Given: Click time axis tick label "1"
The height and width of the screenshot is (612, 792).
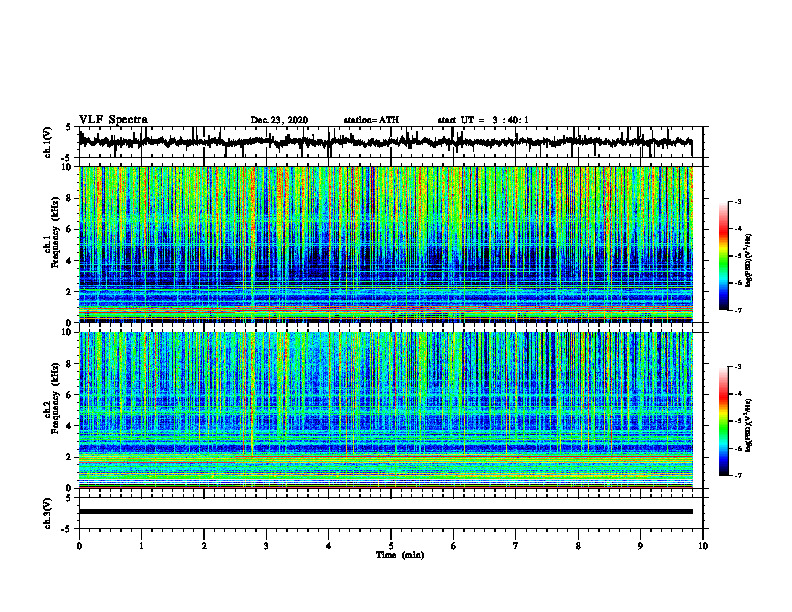Looking at the screenshot, I should (x=141, y=546).
